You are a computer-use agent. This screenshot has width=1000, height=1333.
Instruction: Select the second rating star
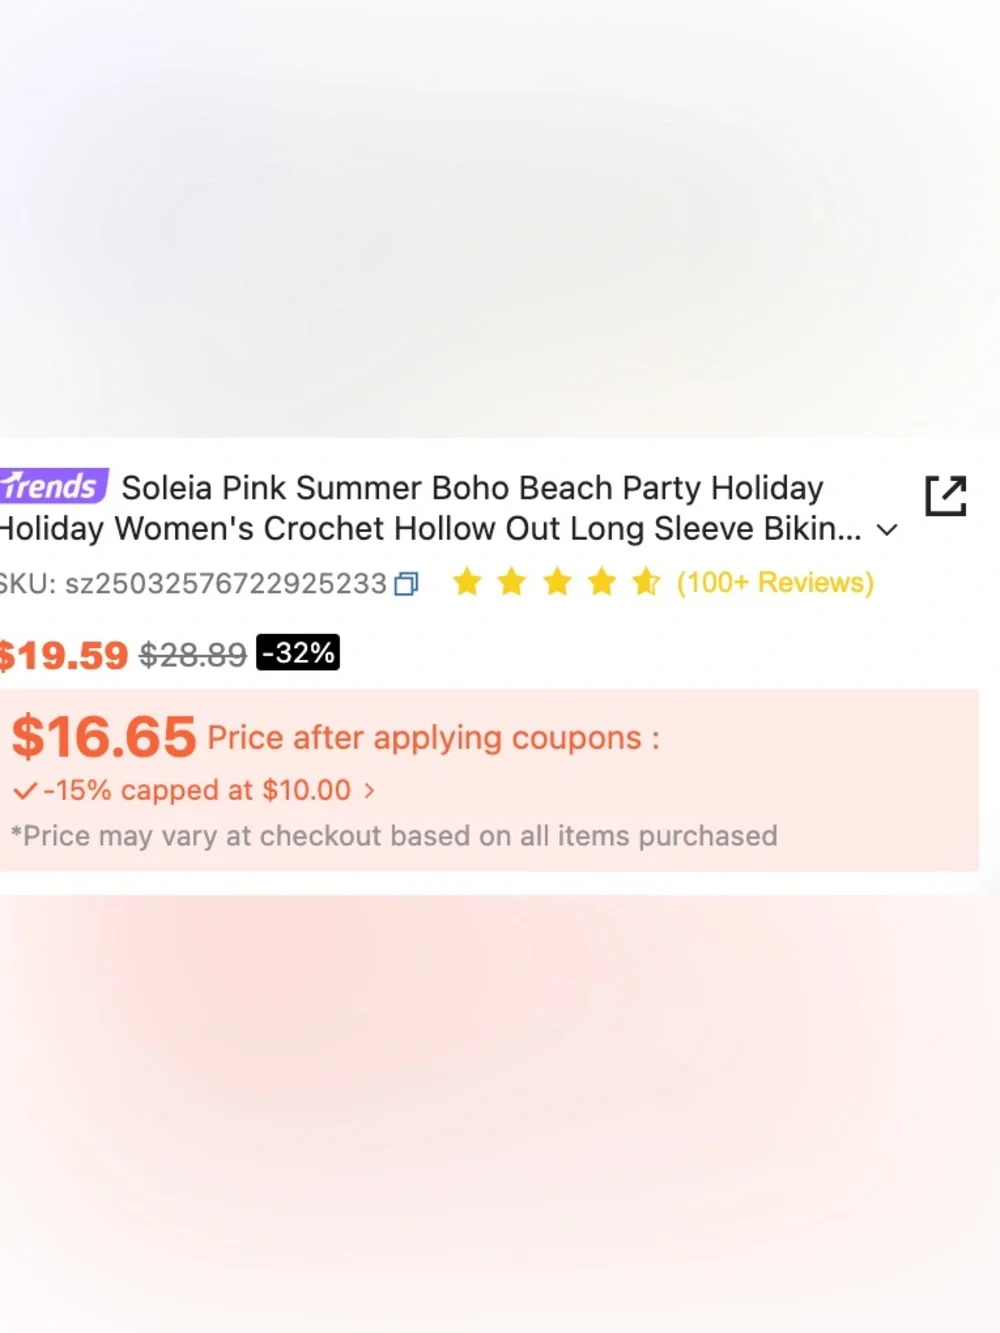pyautogui.click(x=512, y=582)
